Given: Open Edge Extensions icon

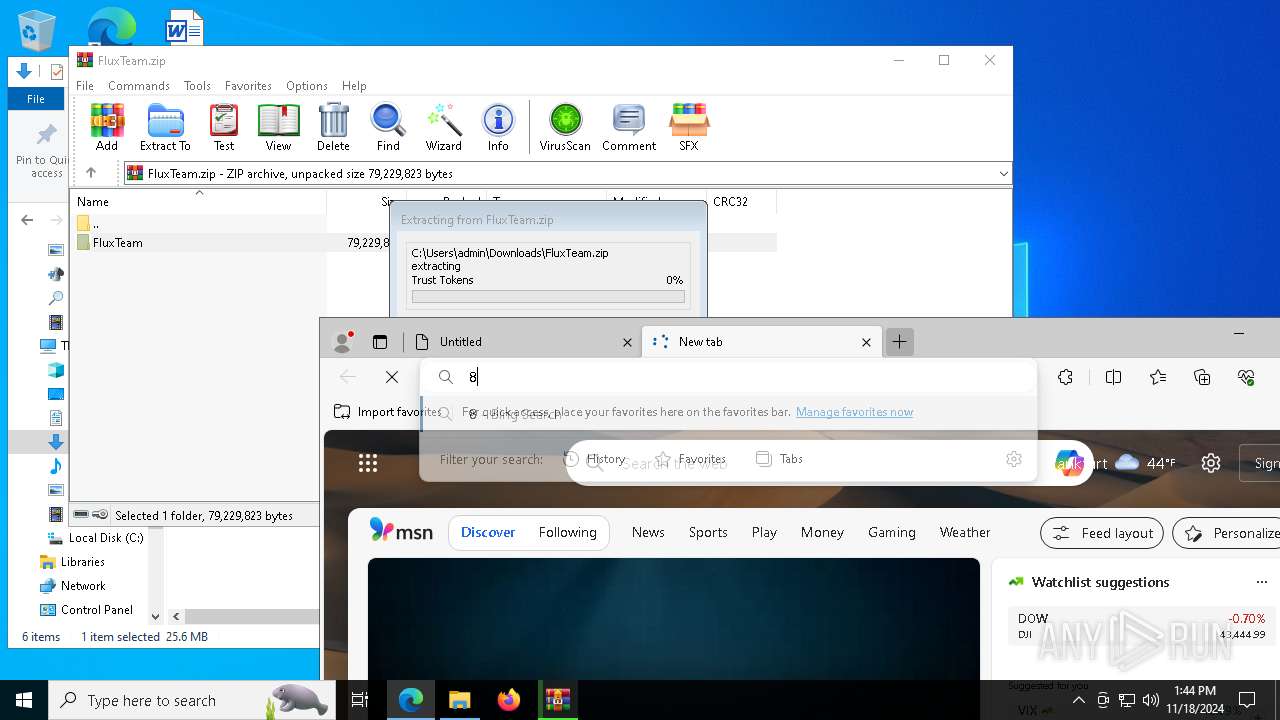Looking at the screenshot, I should (x=1065, y=377).
